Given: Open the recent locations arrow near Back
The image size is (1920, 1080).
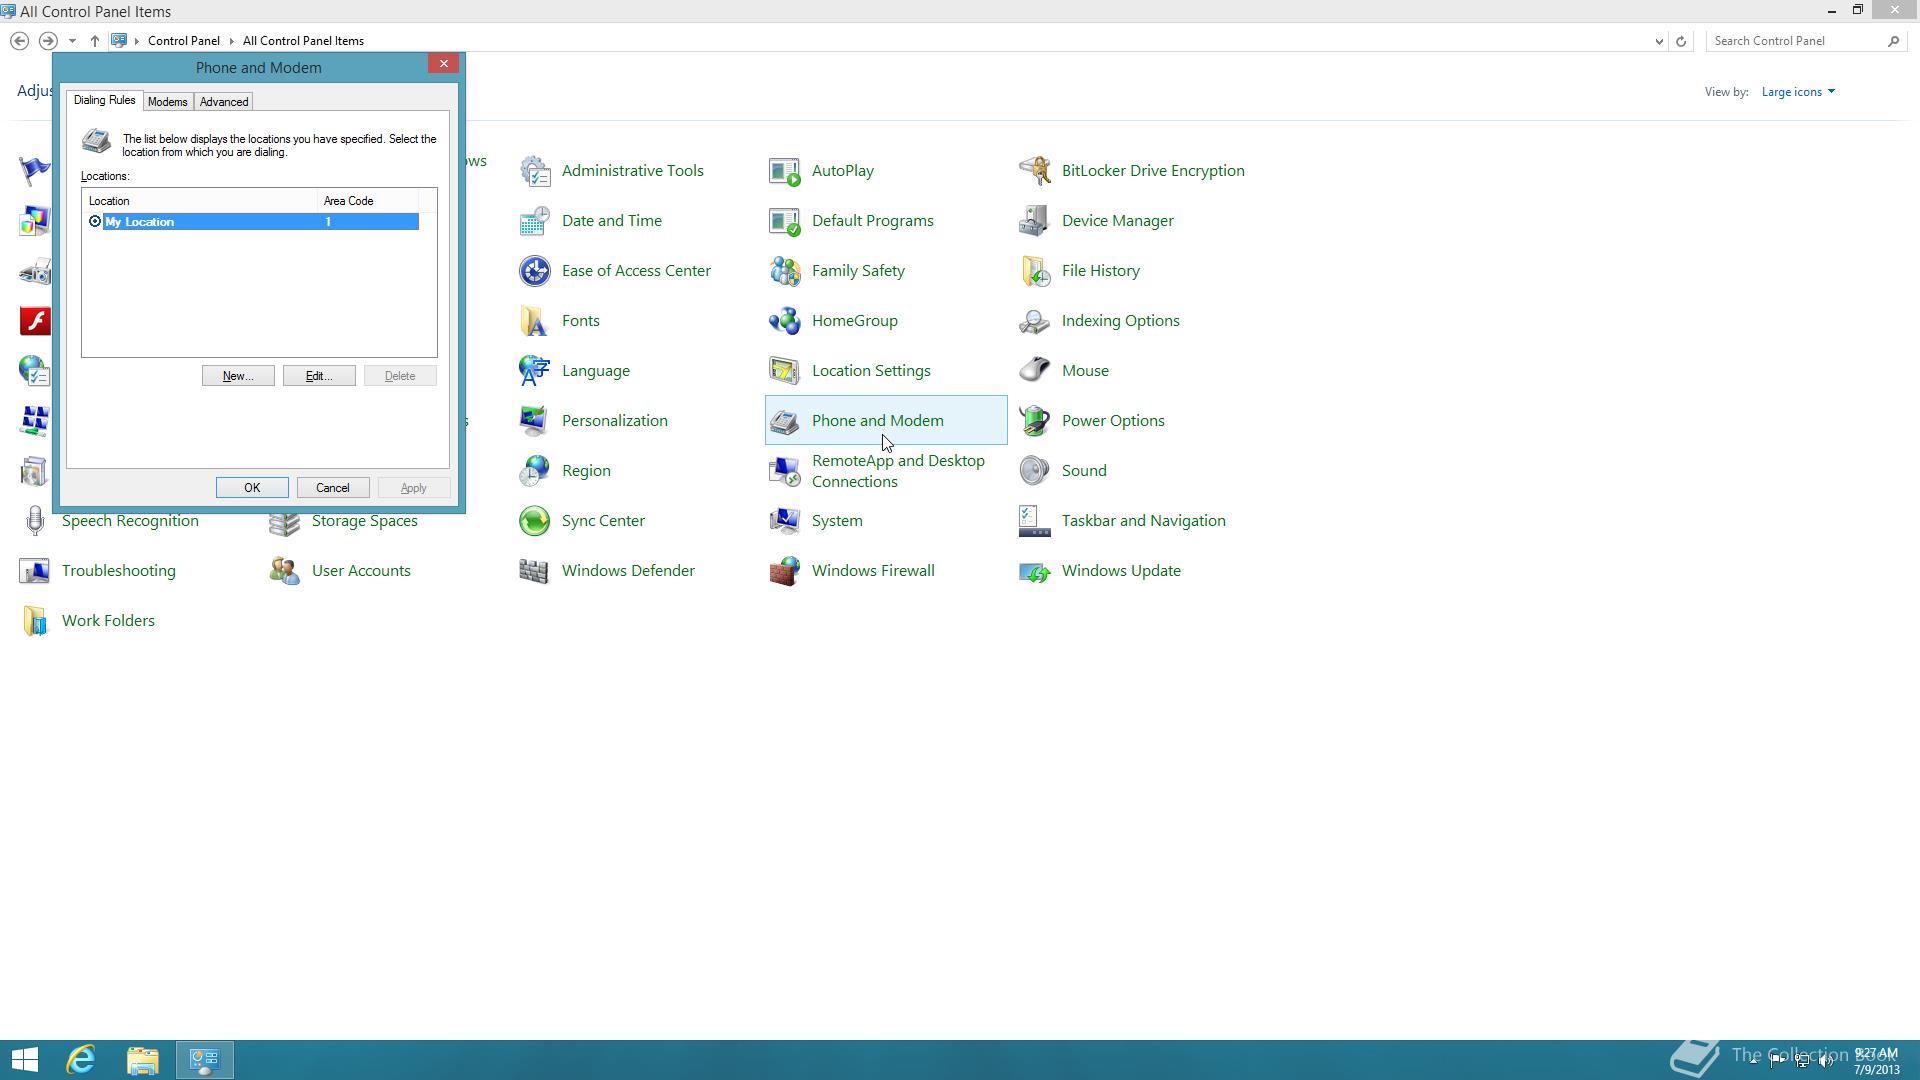Looking at the screenshot, I should [x=72, y=41].
